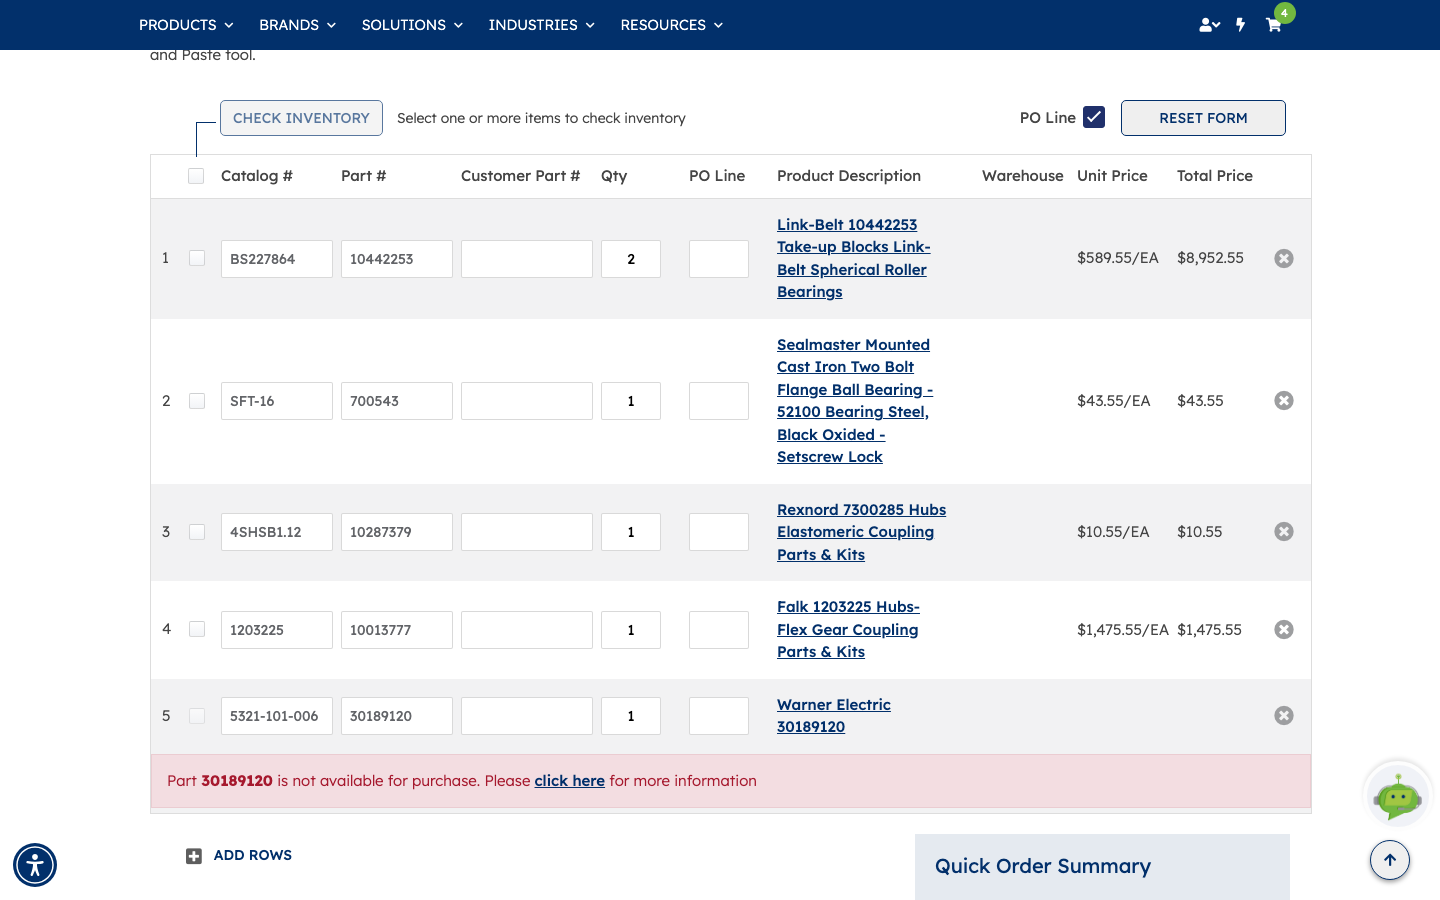Expand the Solutions menu
The height and width of the screenshot is (900, 1440).
[x=412, y=25]
